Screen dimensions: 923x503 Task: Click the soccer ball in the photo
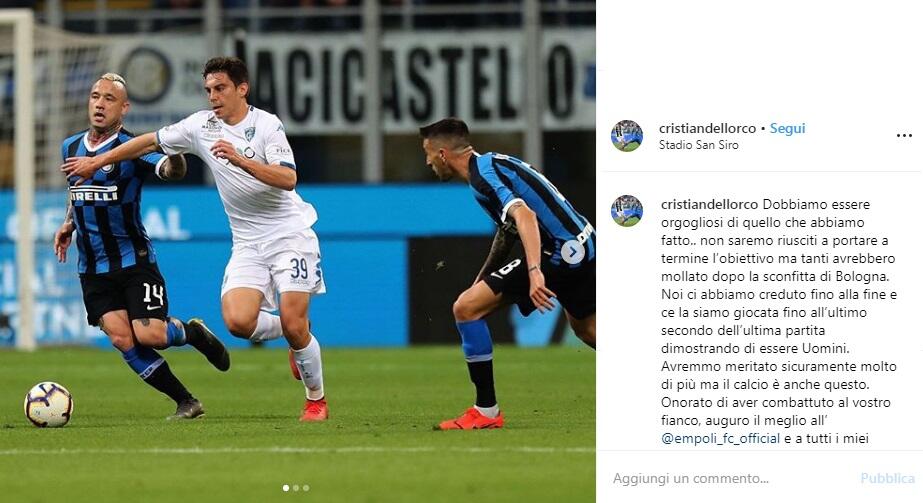[48, 404]
